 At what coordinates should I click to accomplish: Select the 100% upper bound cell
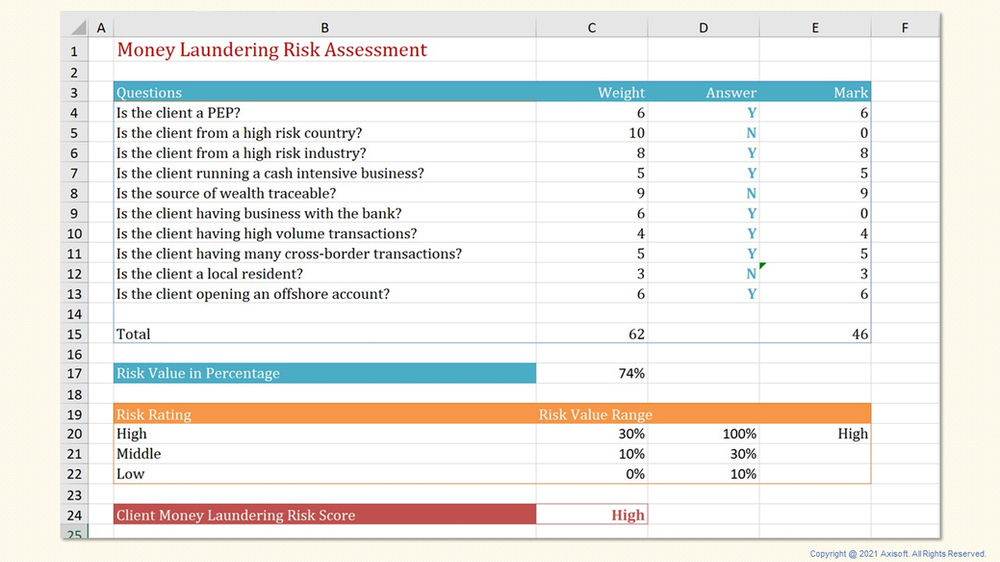pos(703,434)
